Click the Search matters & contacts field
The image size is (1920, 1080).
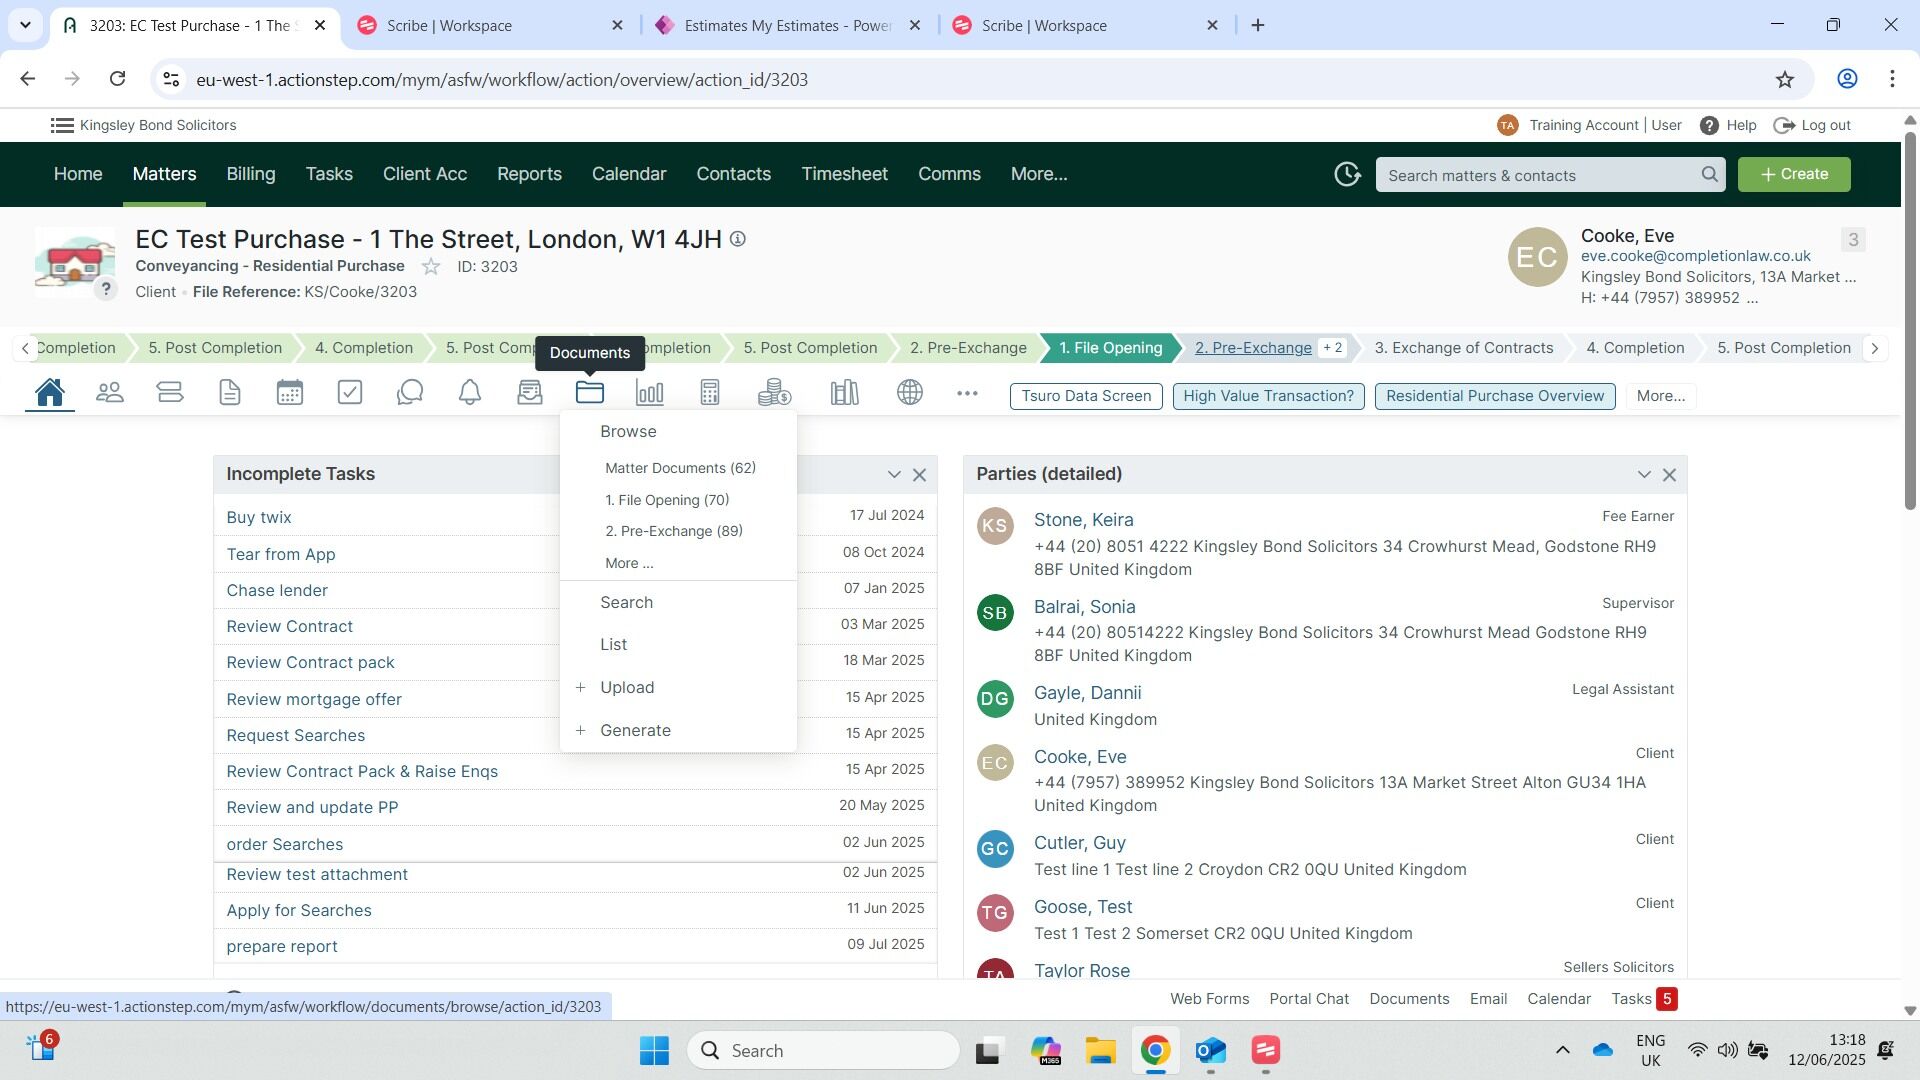tap(1540, 175)
